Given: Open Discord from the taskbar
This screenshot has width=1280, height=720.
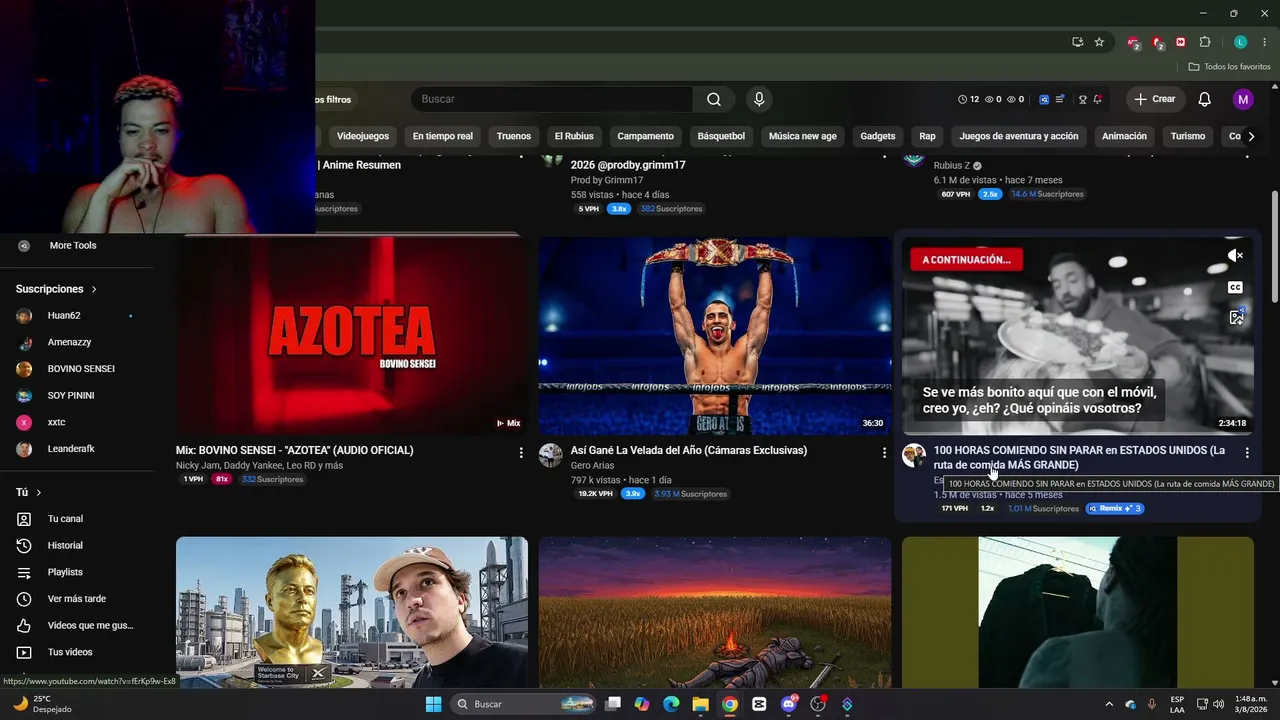Looking at the screenshot, I should (789, 704).
